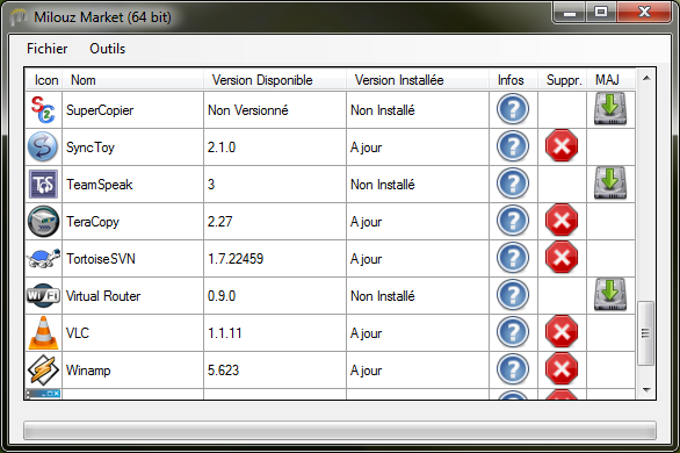View Winamp info icon
Screen dimensions: 680x453
513,370
